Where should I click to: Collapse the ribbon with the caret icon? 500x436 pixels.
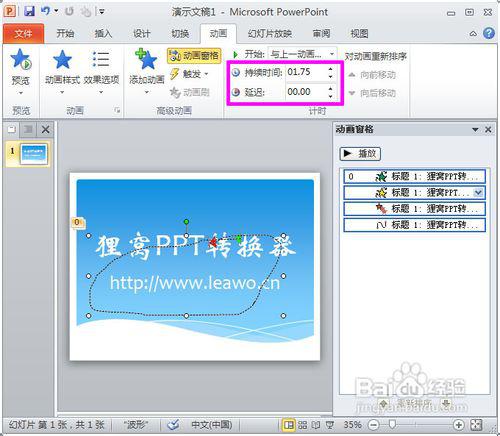point(473,34)
